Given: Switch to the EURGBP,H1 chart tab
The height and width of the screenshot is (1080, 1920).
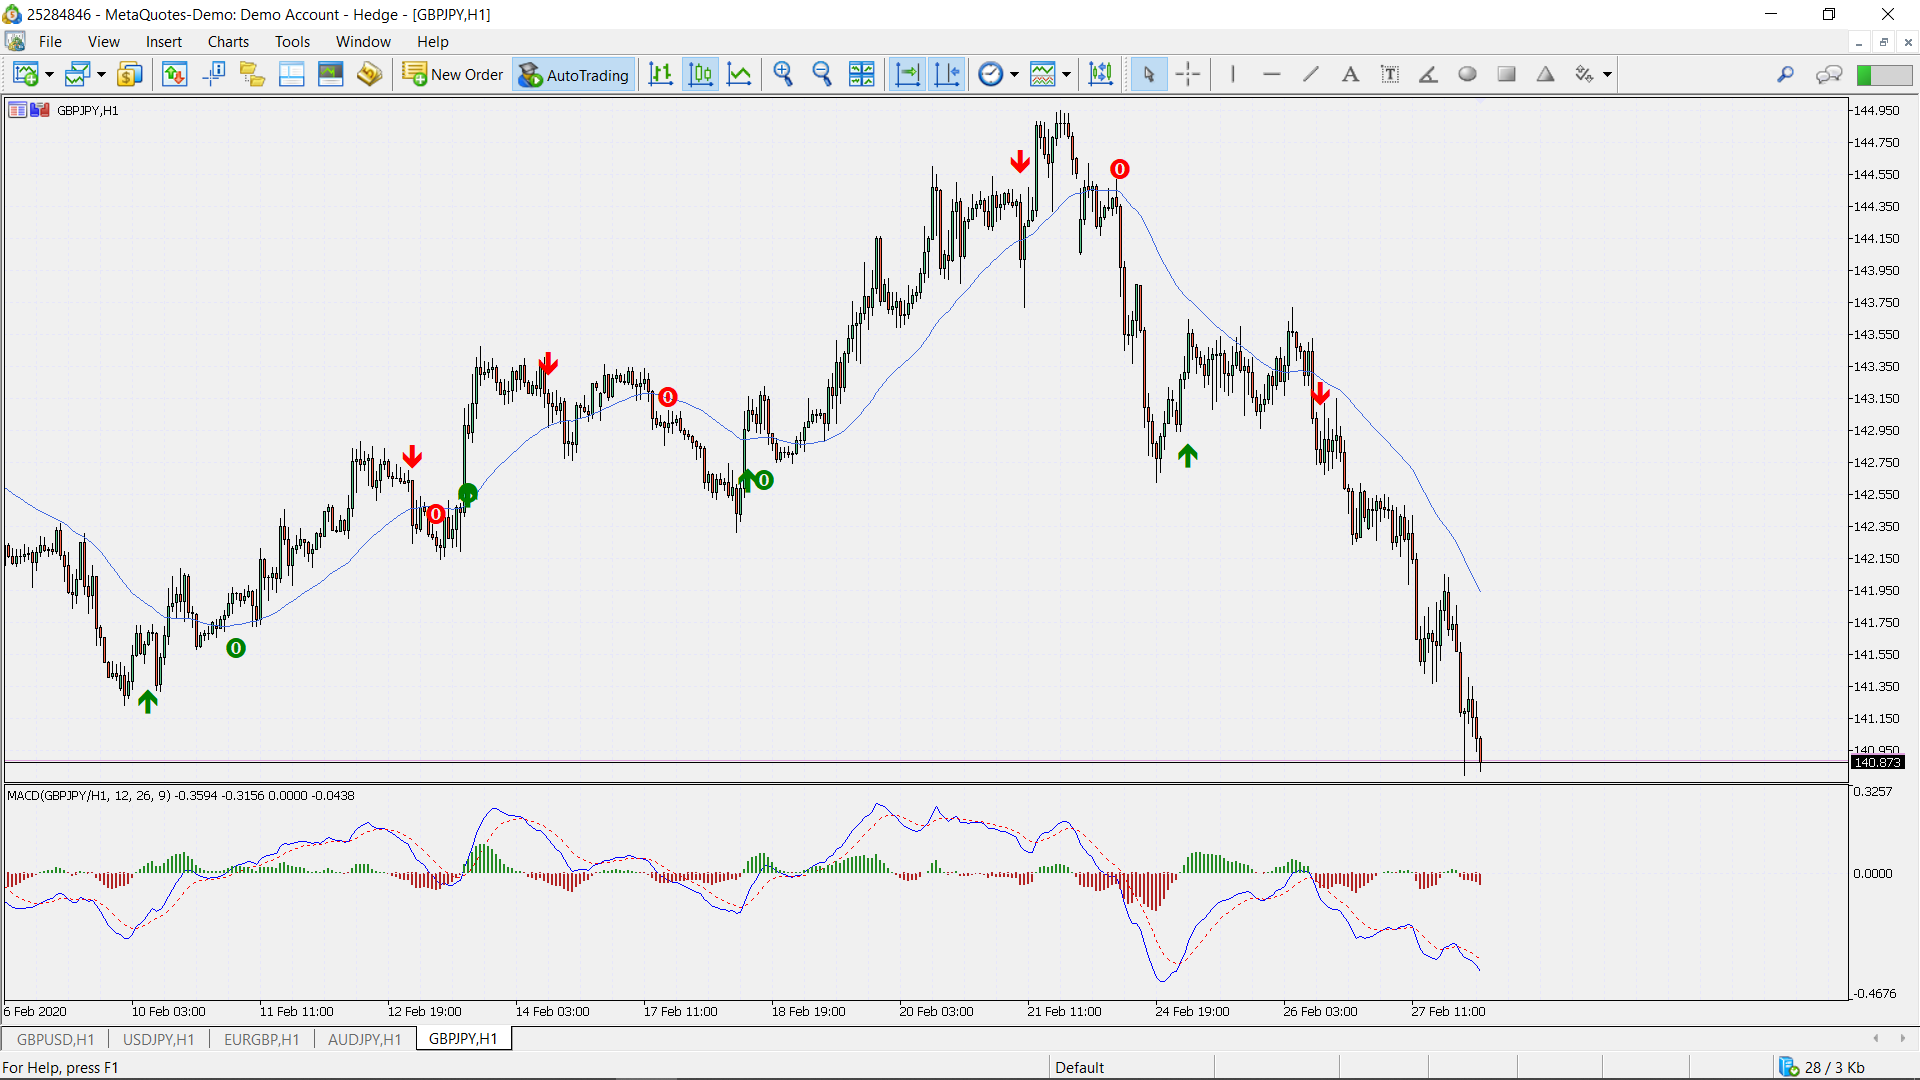Looking at the screenshot, I should point(261,1039).
